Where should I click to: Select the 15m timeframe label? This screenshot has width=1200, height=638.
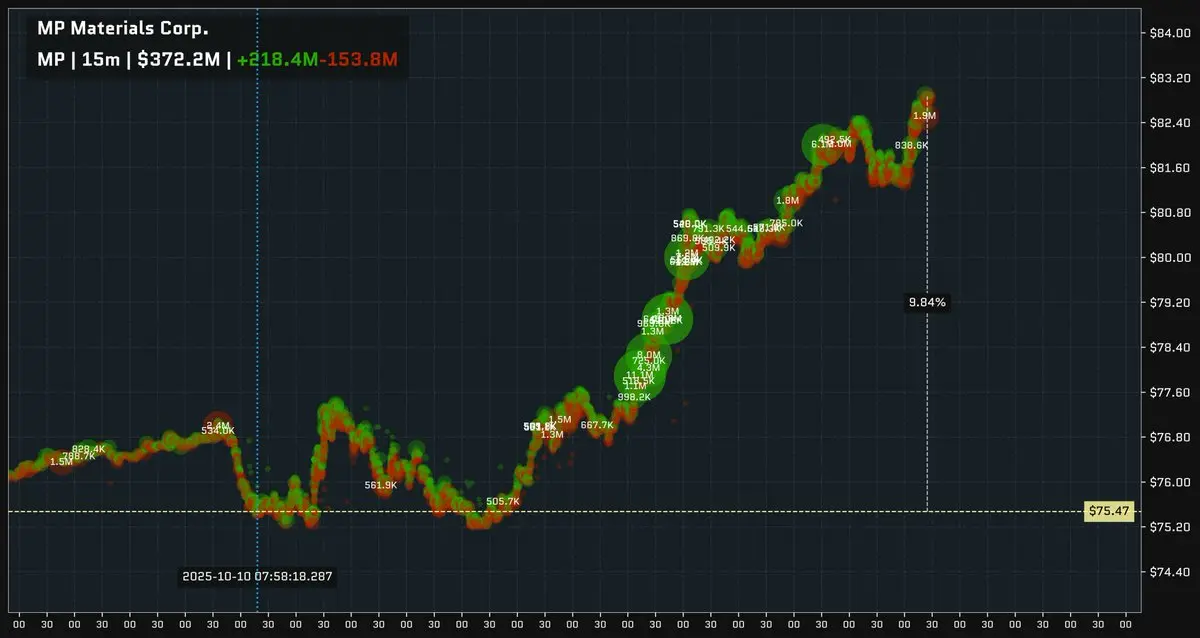(x=103, y=60)
